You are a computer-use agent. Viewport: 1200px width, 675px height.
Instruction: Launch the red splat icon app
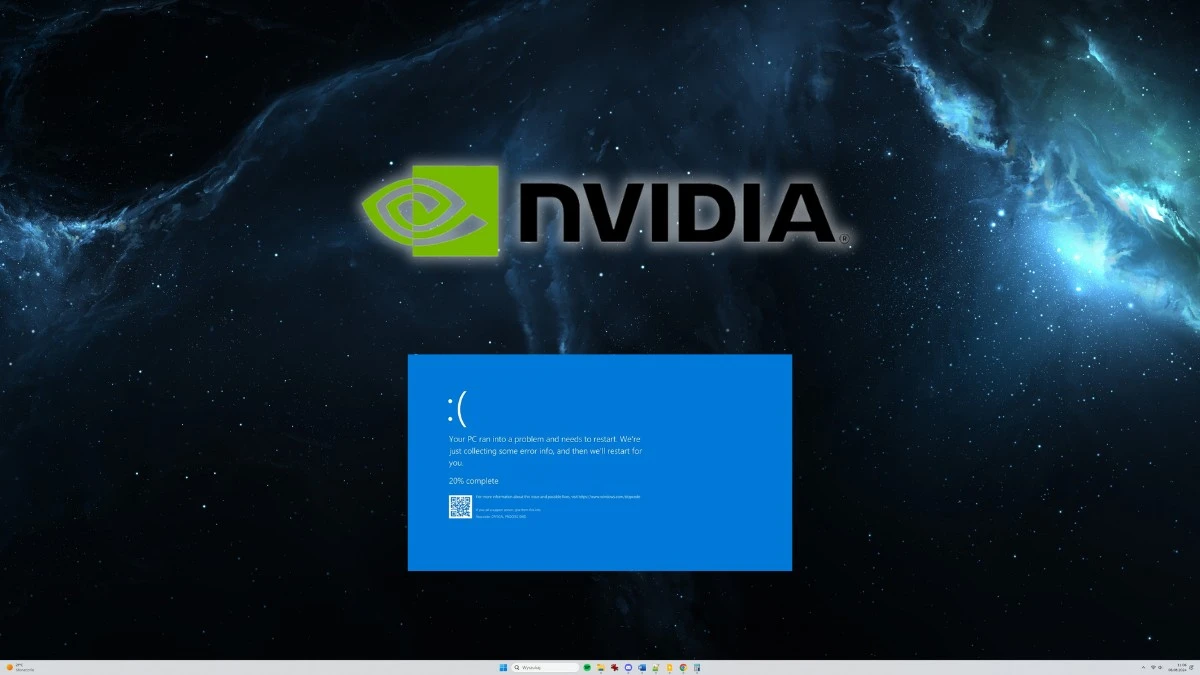pos(614,667)
